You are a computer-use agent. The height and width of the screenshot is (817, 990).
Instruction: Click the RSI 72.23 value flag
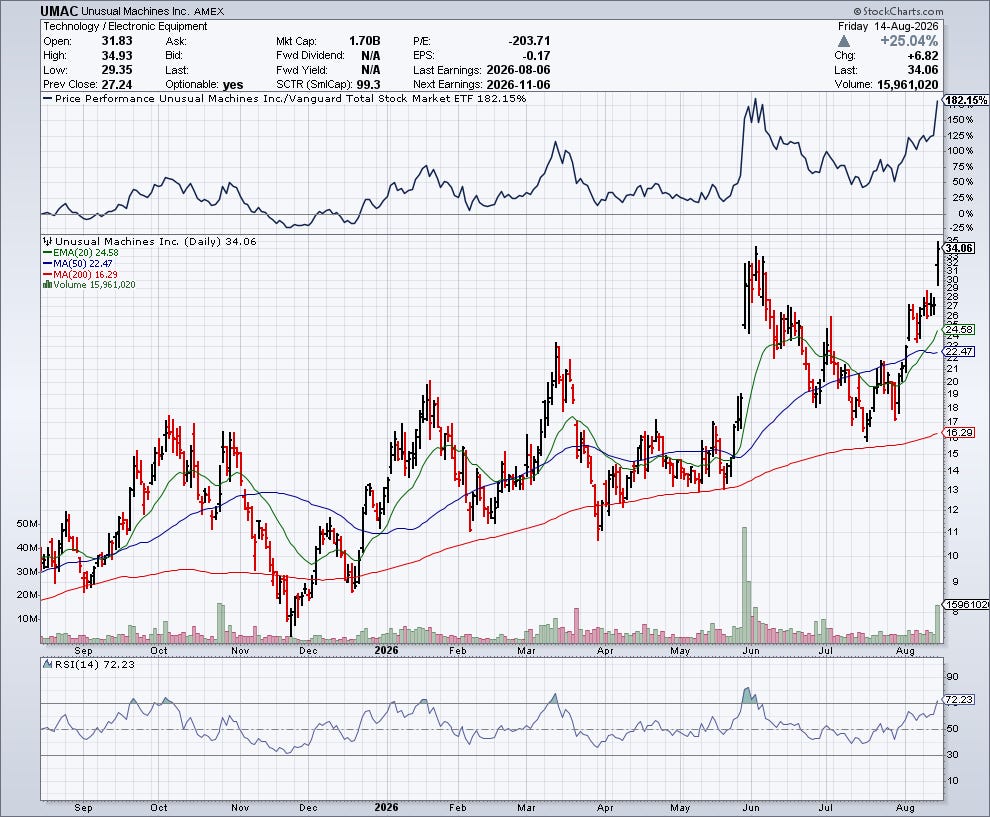click(958, 700)
